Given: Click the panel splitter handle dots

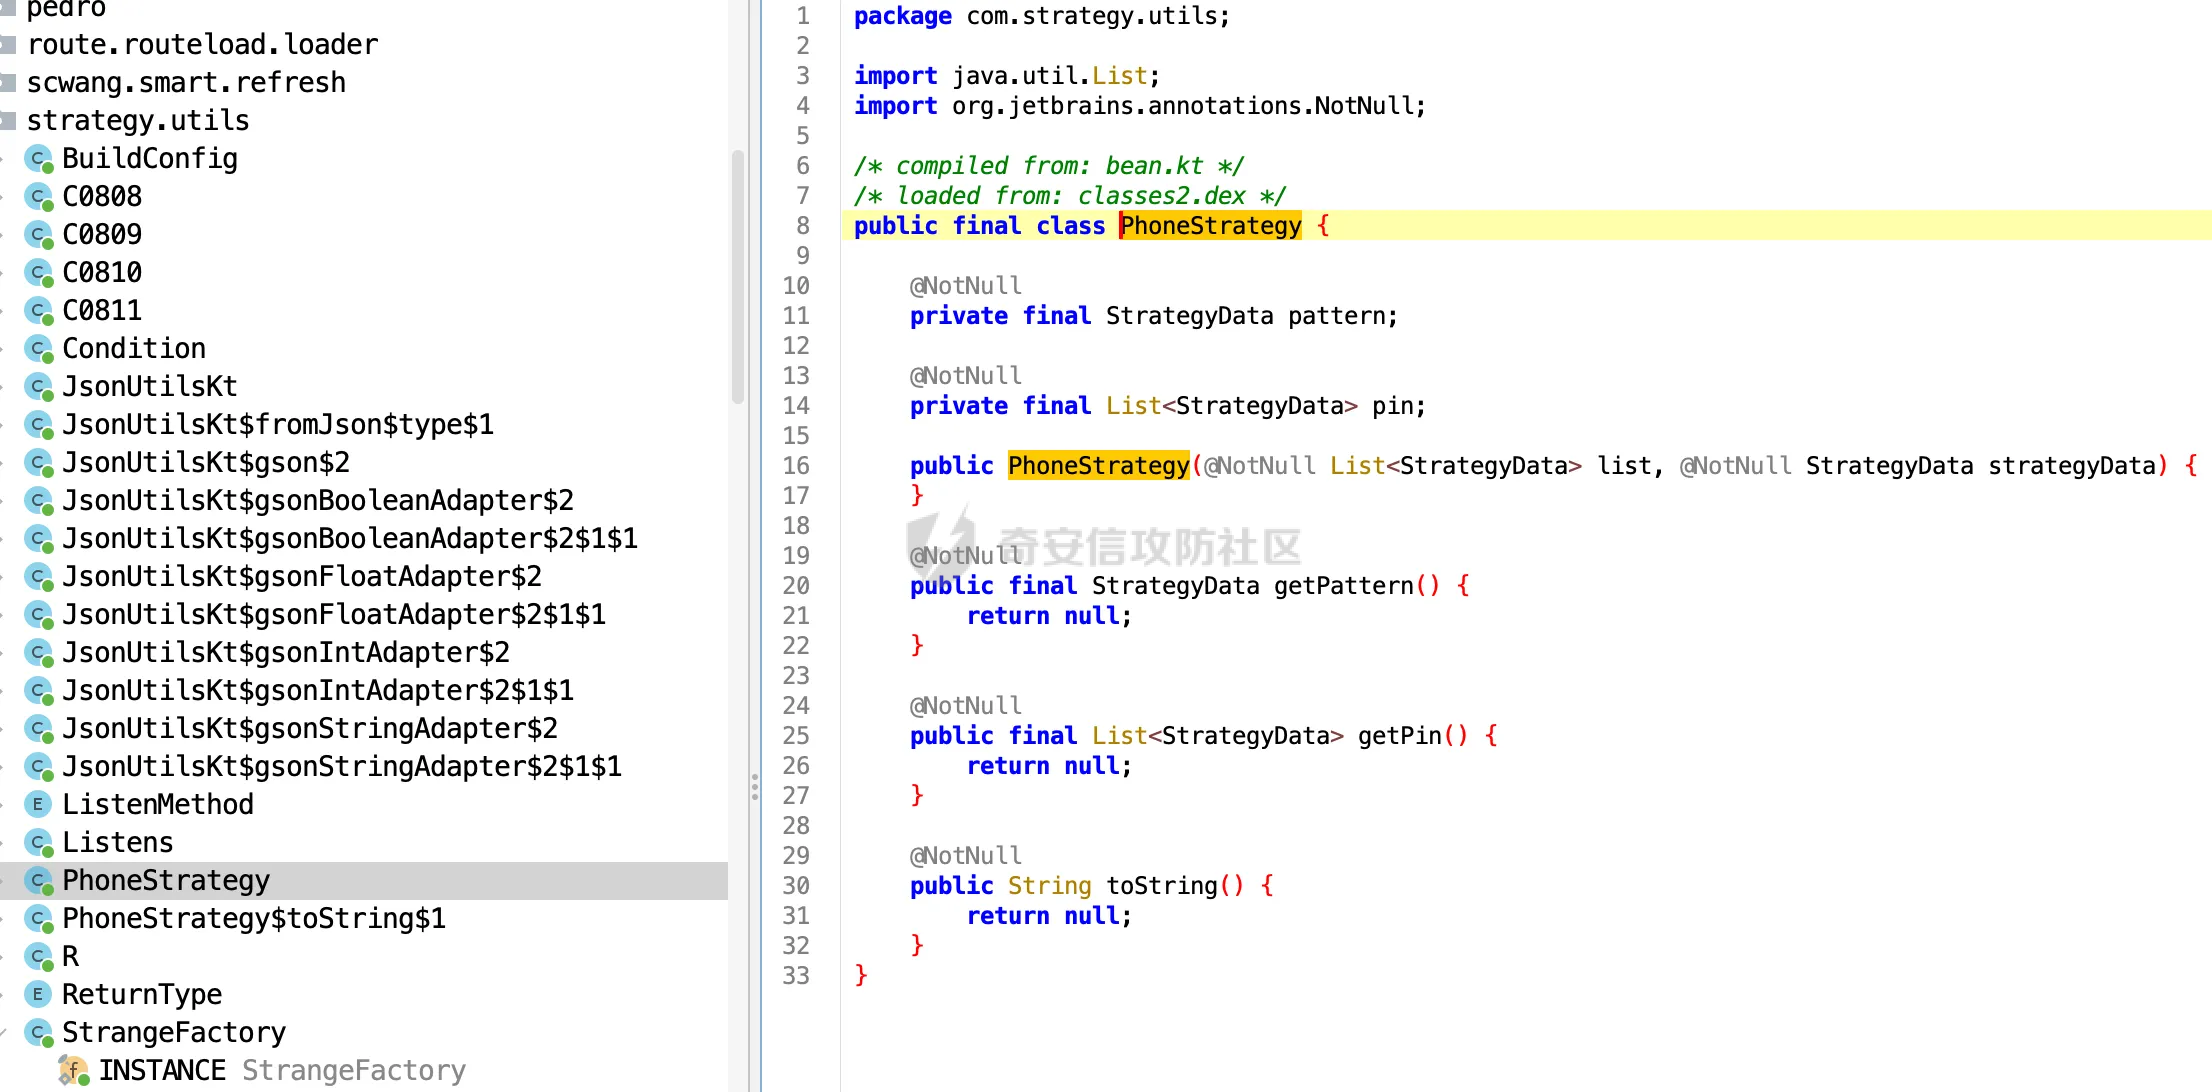Looking at the screenshot, I should click(755, 787).
